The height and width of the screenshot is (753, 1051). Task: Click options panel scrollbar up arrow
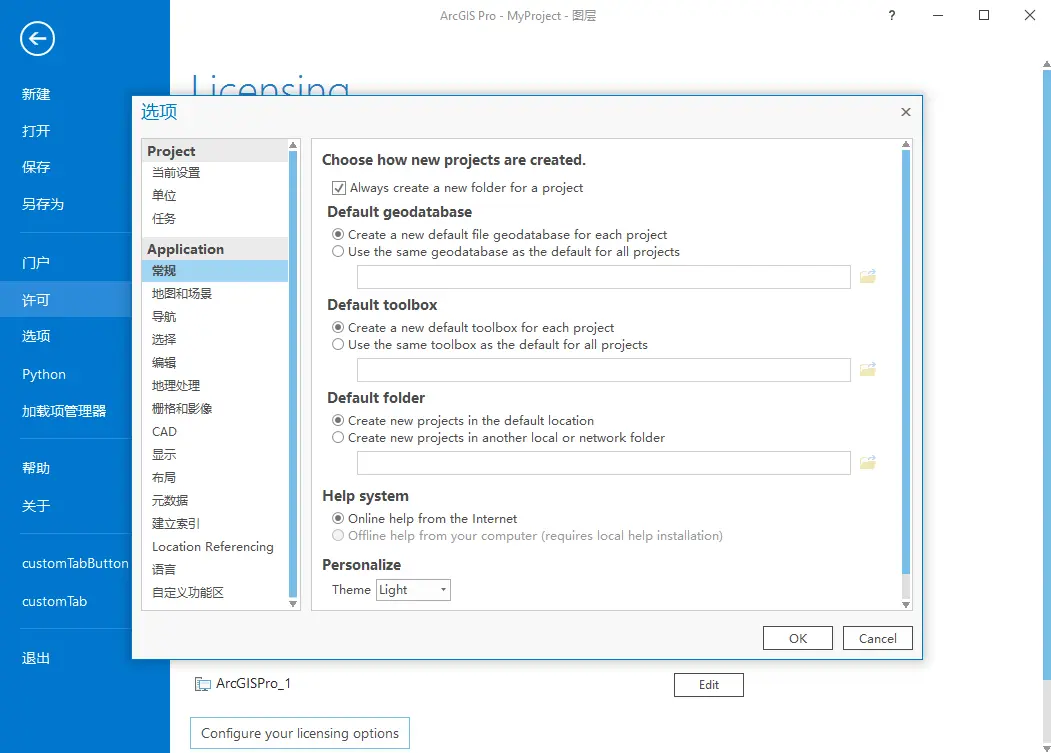(906, 144)
